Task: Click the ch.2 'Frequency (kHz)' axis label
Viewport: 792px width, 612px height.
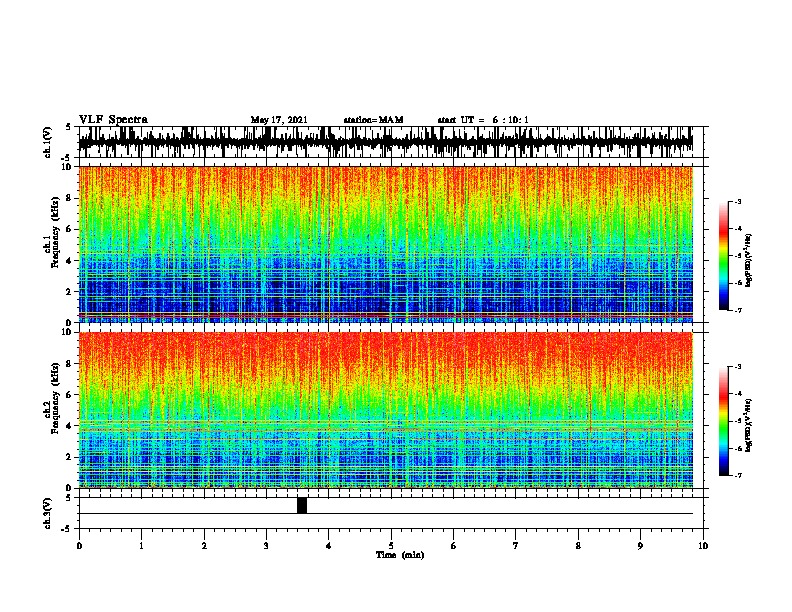Action: click(x=55, y=397)
